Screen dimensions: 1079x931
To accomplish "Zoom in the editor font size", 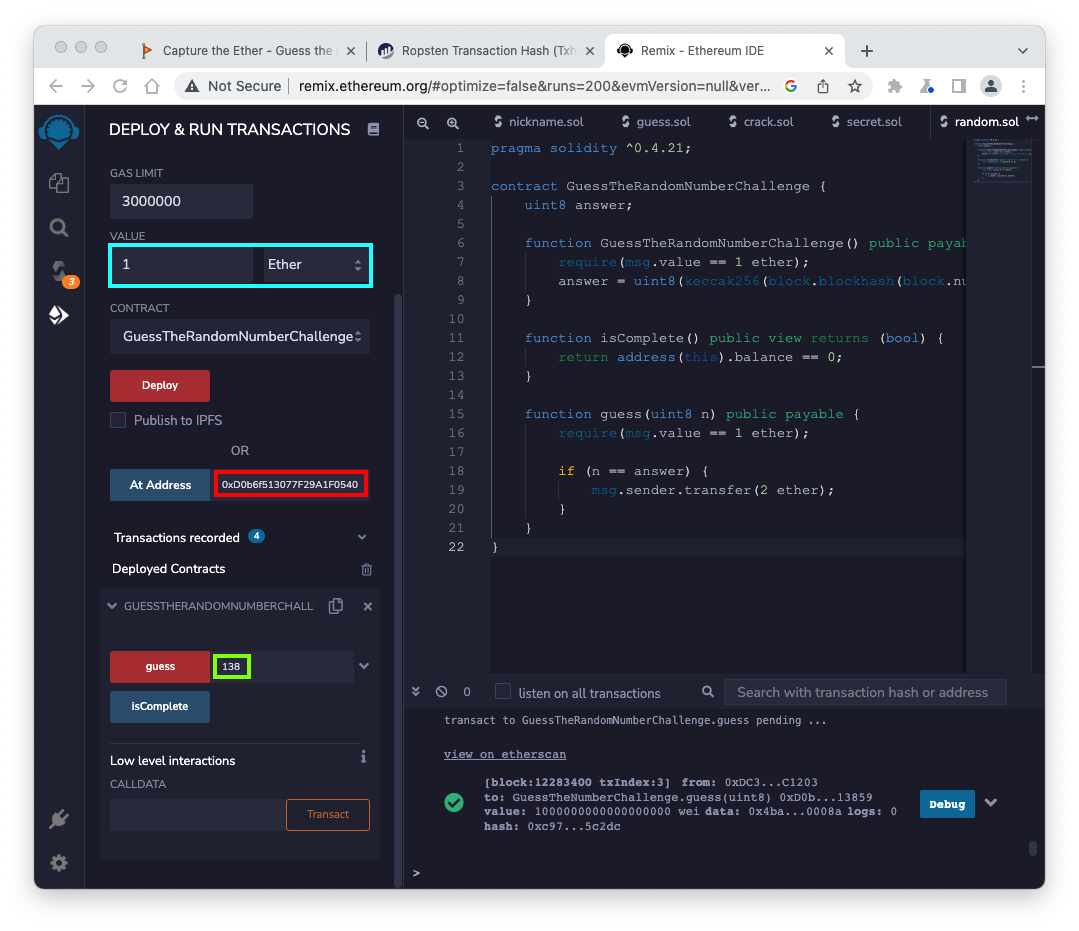I will 453,122.
